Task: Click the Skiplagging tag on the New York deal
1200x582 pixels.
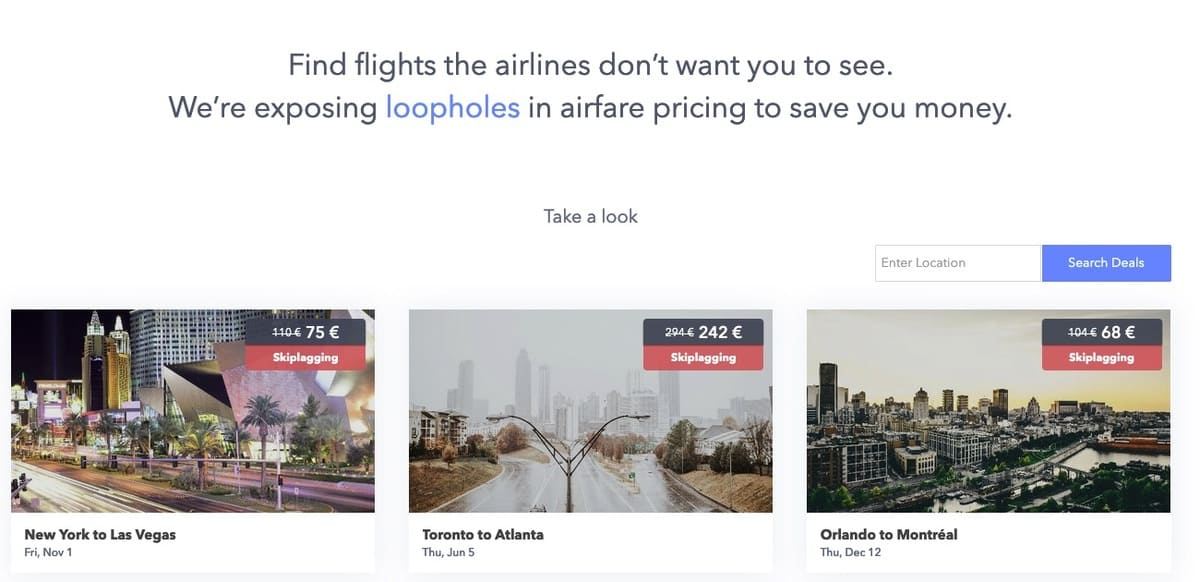Action: pos(305,357)
